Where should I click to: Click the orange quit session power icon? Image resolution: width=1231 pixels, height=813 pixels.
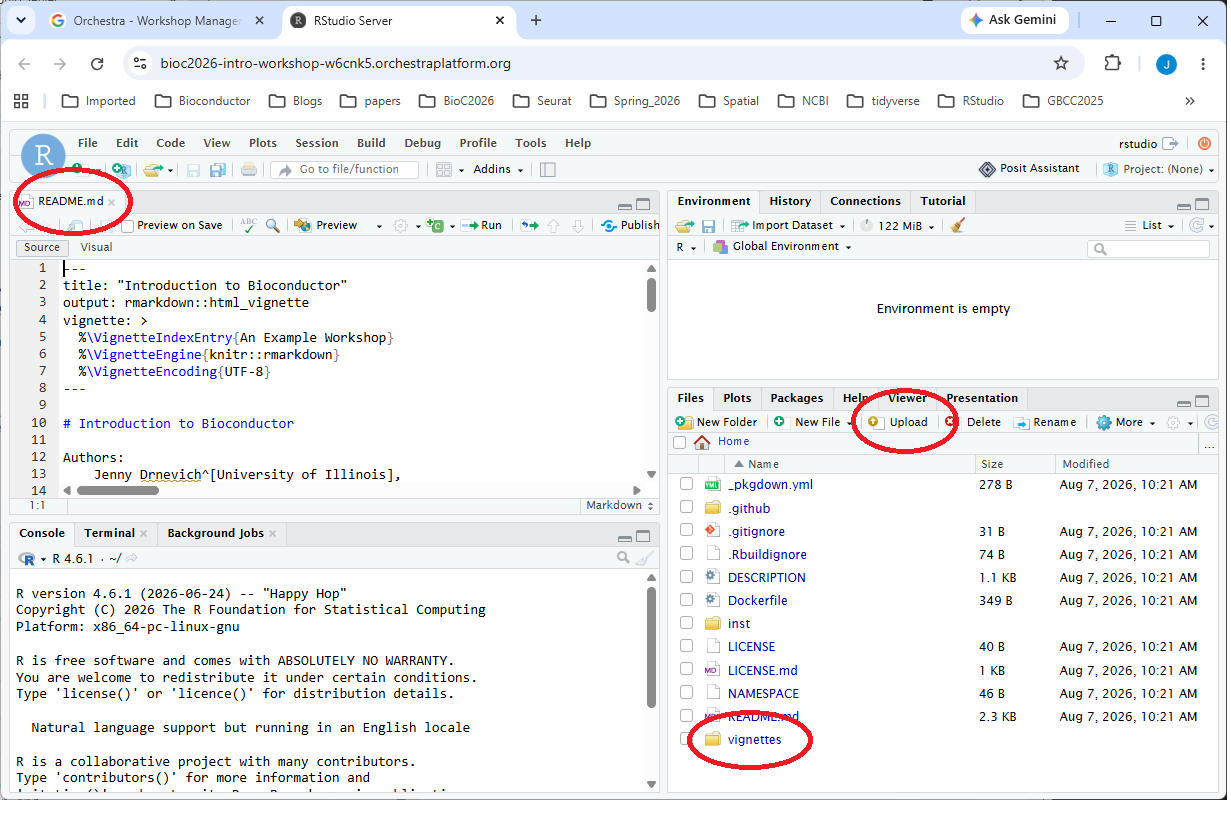click(1204, 144)
